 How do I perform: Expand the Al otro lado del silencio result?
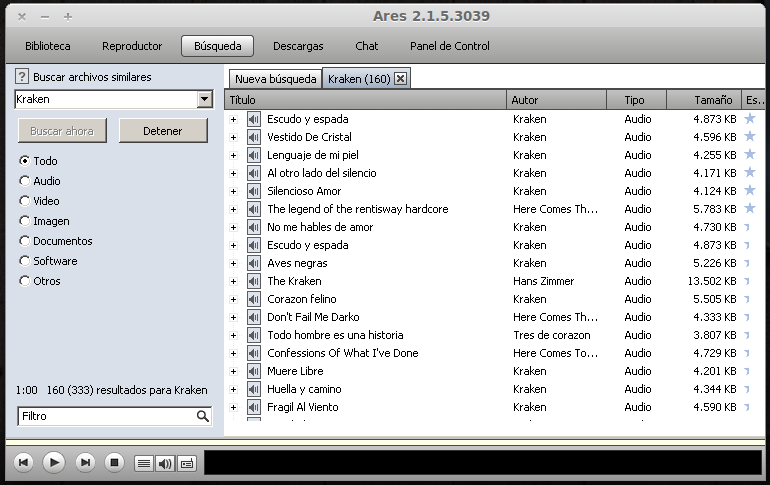pyautogui.click(x=234, y=173)
